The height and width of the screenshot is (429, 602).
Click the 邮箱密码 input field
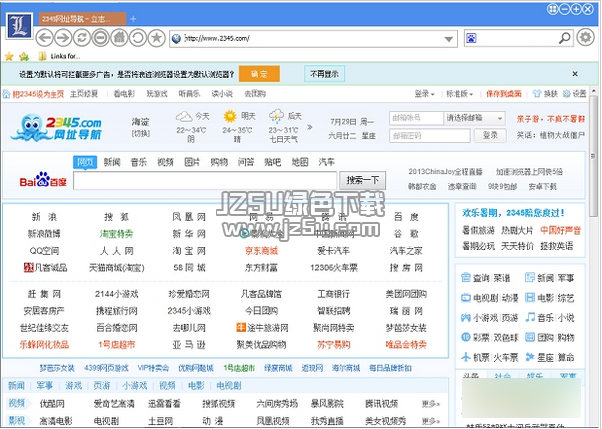pyautogui.click(x=430, y=135)
